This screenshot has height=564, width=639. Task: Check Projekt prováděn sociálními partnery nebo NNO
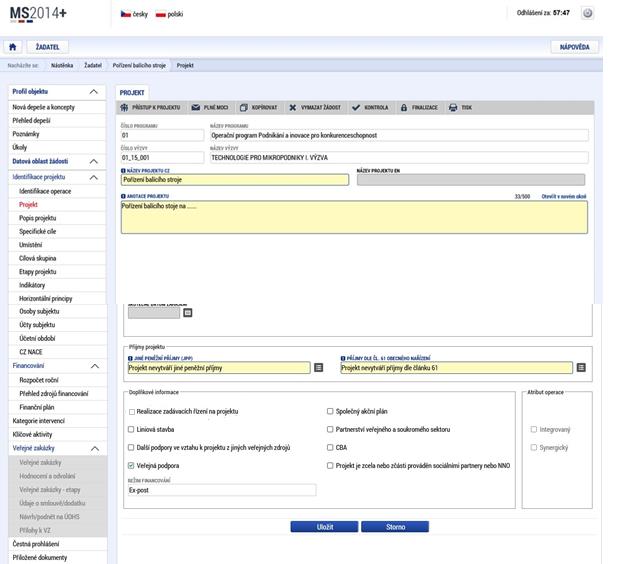tap(330, 465)
